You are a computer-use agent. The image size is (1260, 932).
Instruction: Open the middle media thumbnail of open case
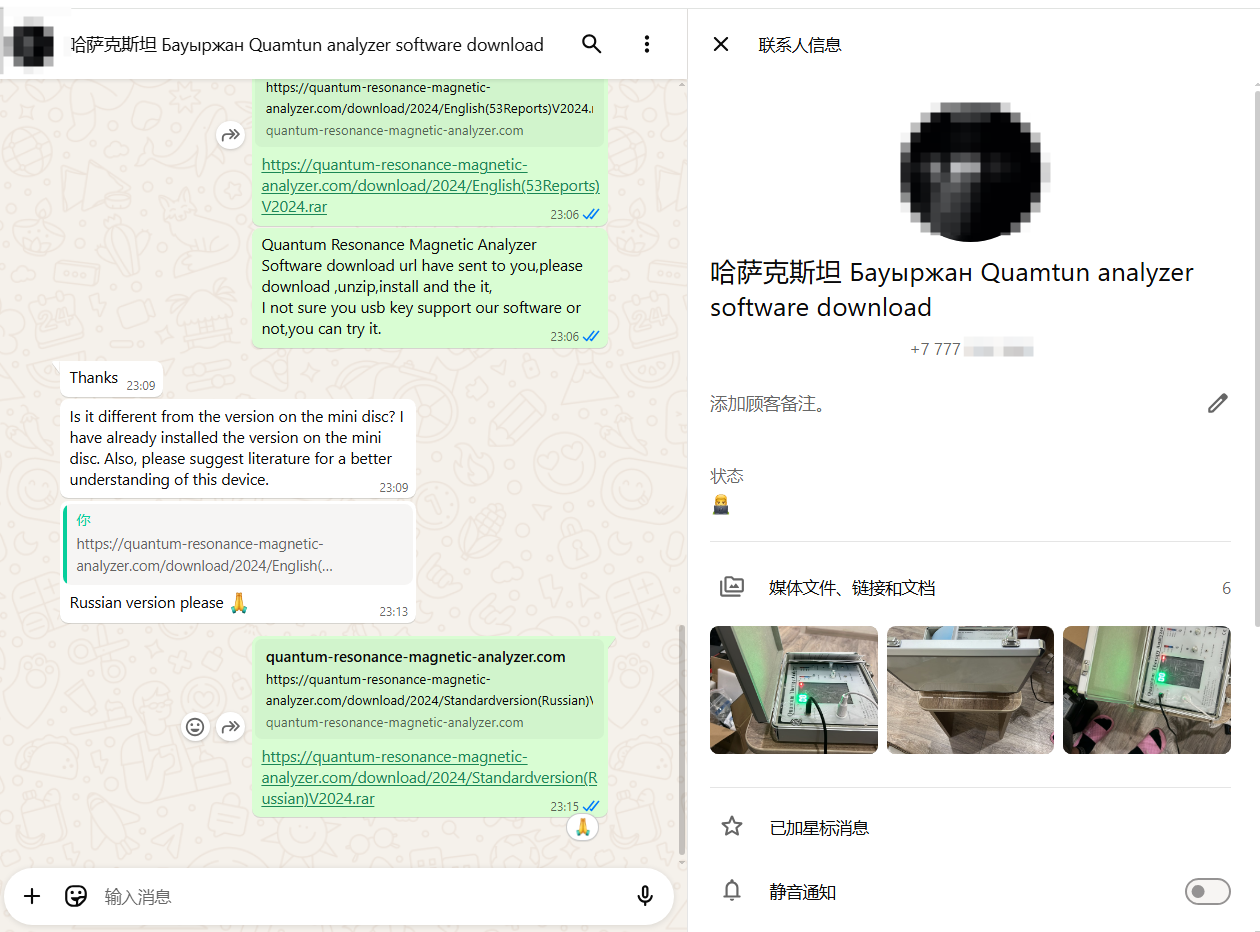pos(970,690)
